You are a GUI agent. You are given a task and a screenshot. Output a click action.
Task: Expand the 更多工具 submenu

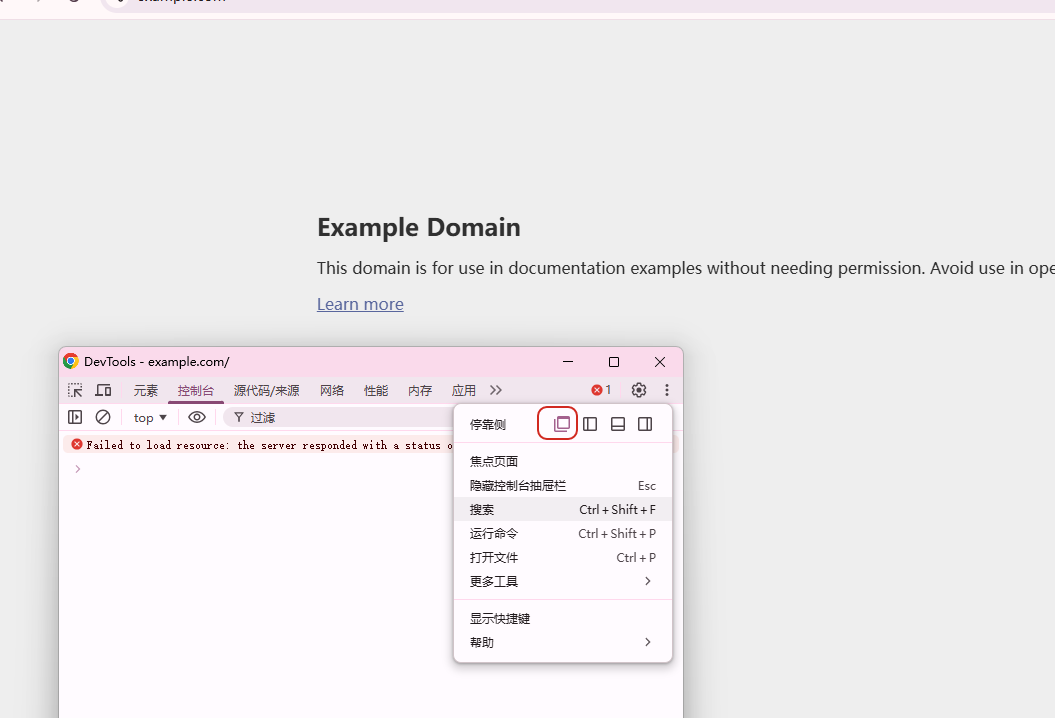click(x=562, y=581)
